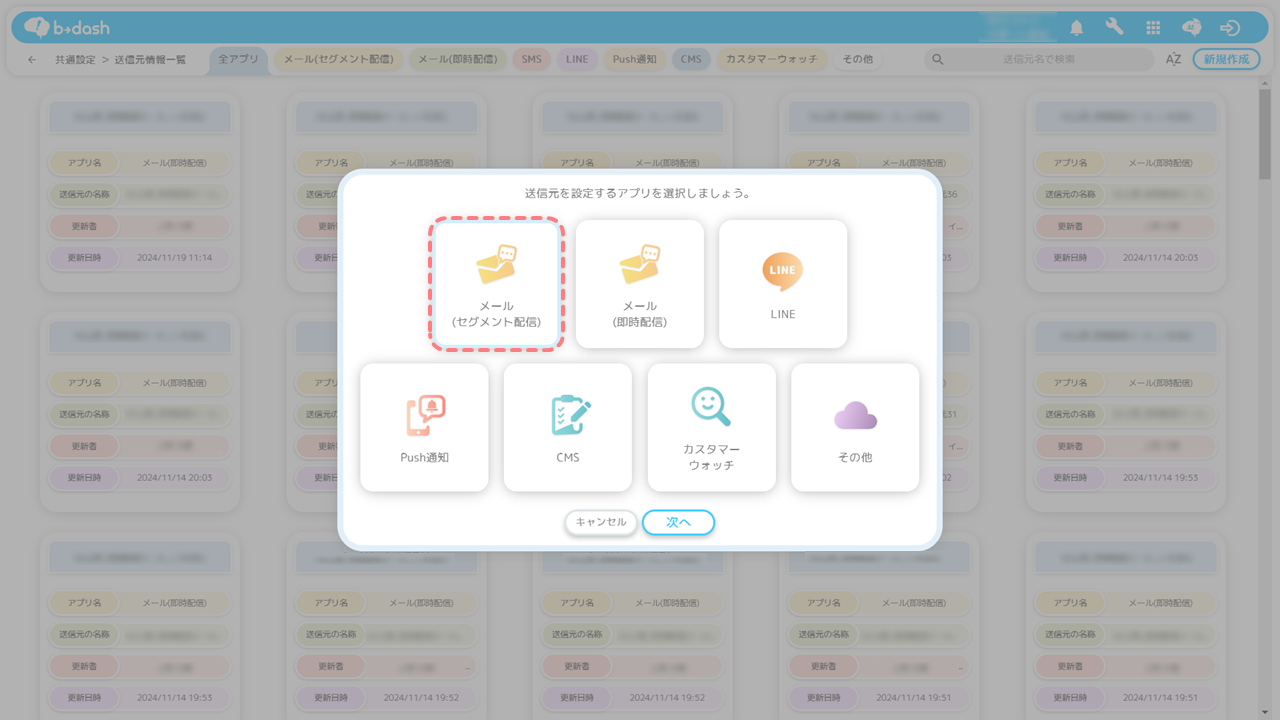Filter by カスタマーウォッチ tab
The width and height of the screenshot is (1280, 720).
click(x=771, y=59)
